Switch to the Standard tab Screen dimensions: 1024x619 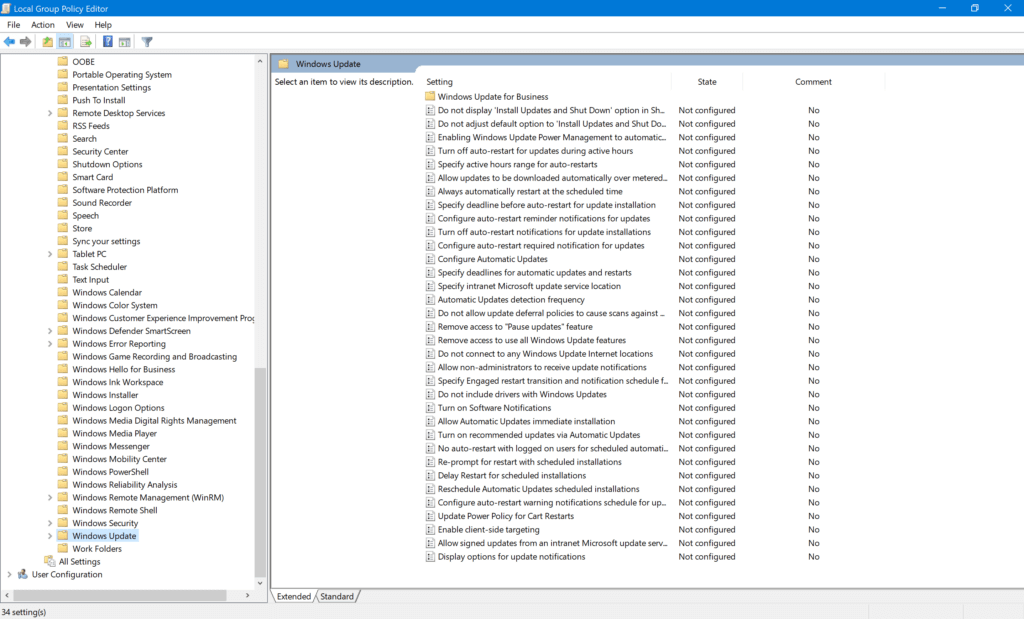pyautogui.click(x=337, y=596)
